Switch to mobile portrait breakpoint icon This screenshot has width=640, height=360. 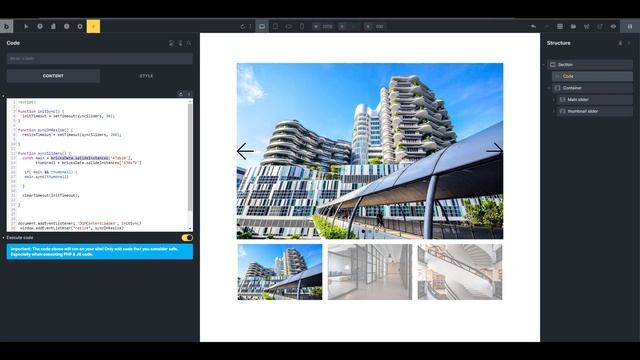302,27
